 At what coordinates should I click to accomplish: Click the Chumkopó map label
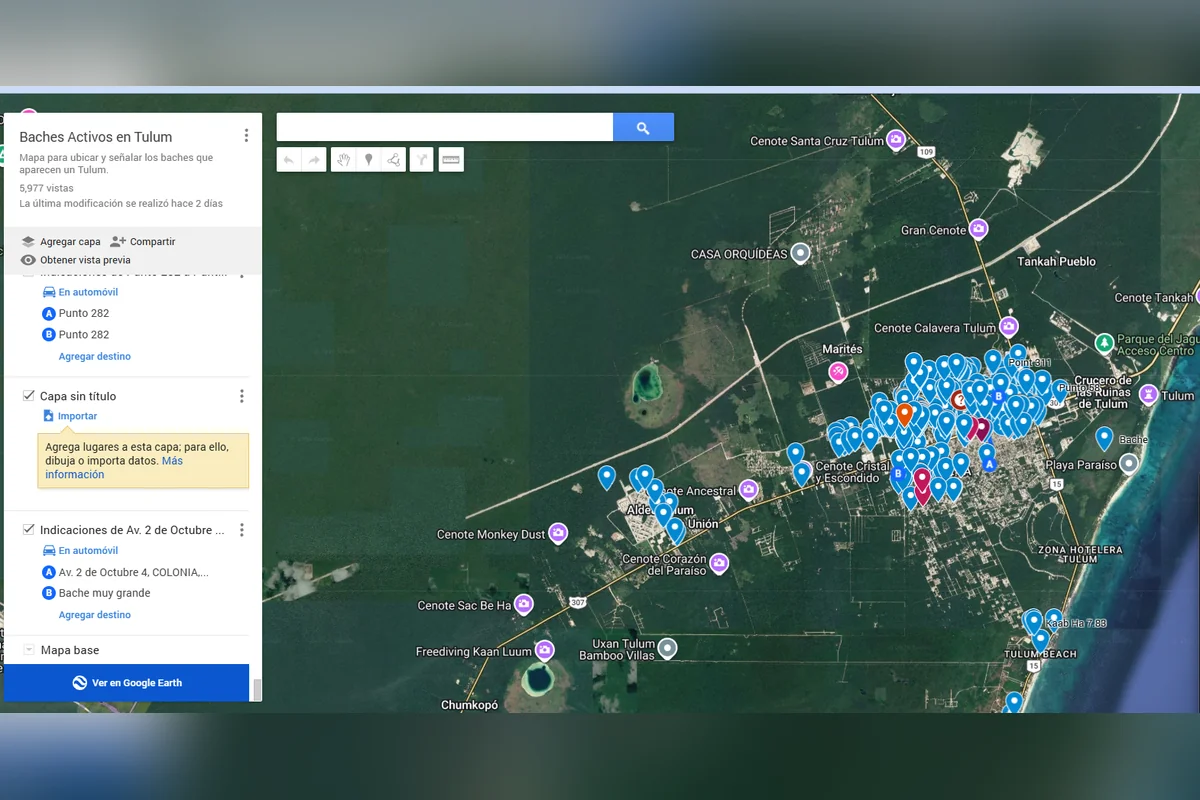pos(469,705)
